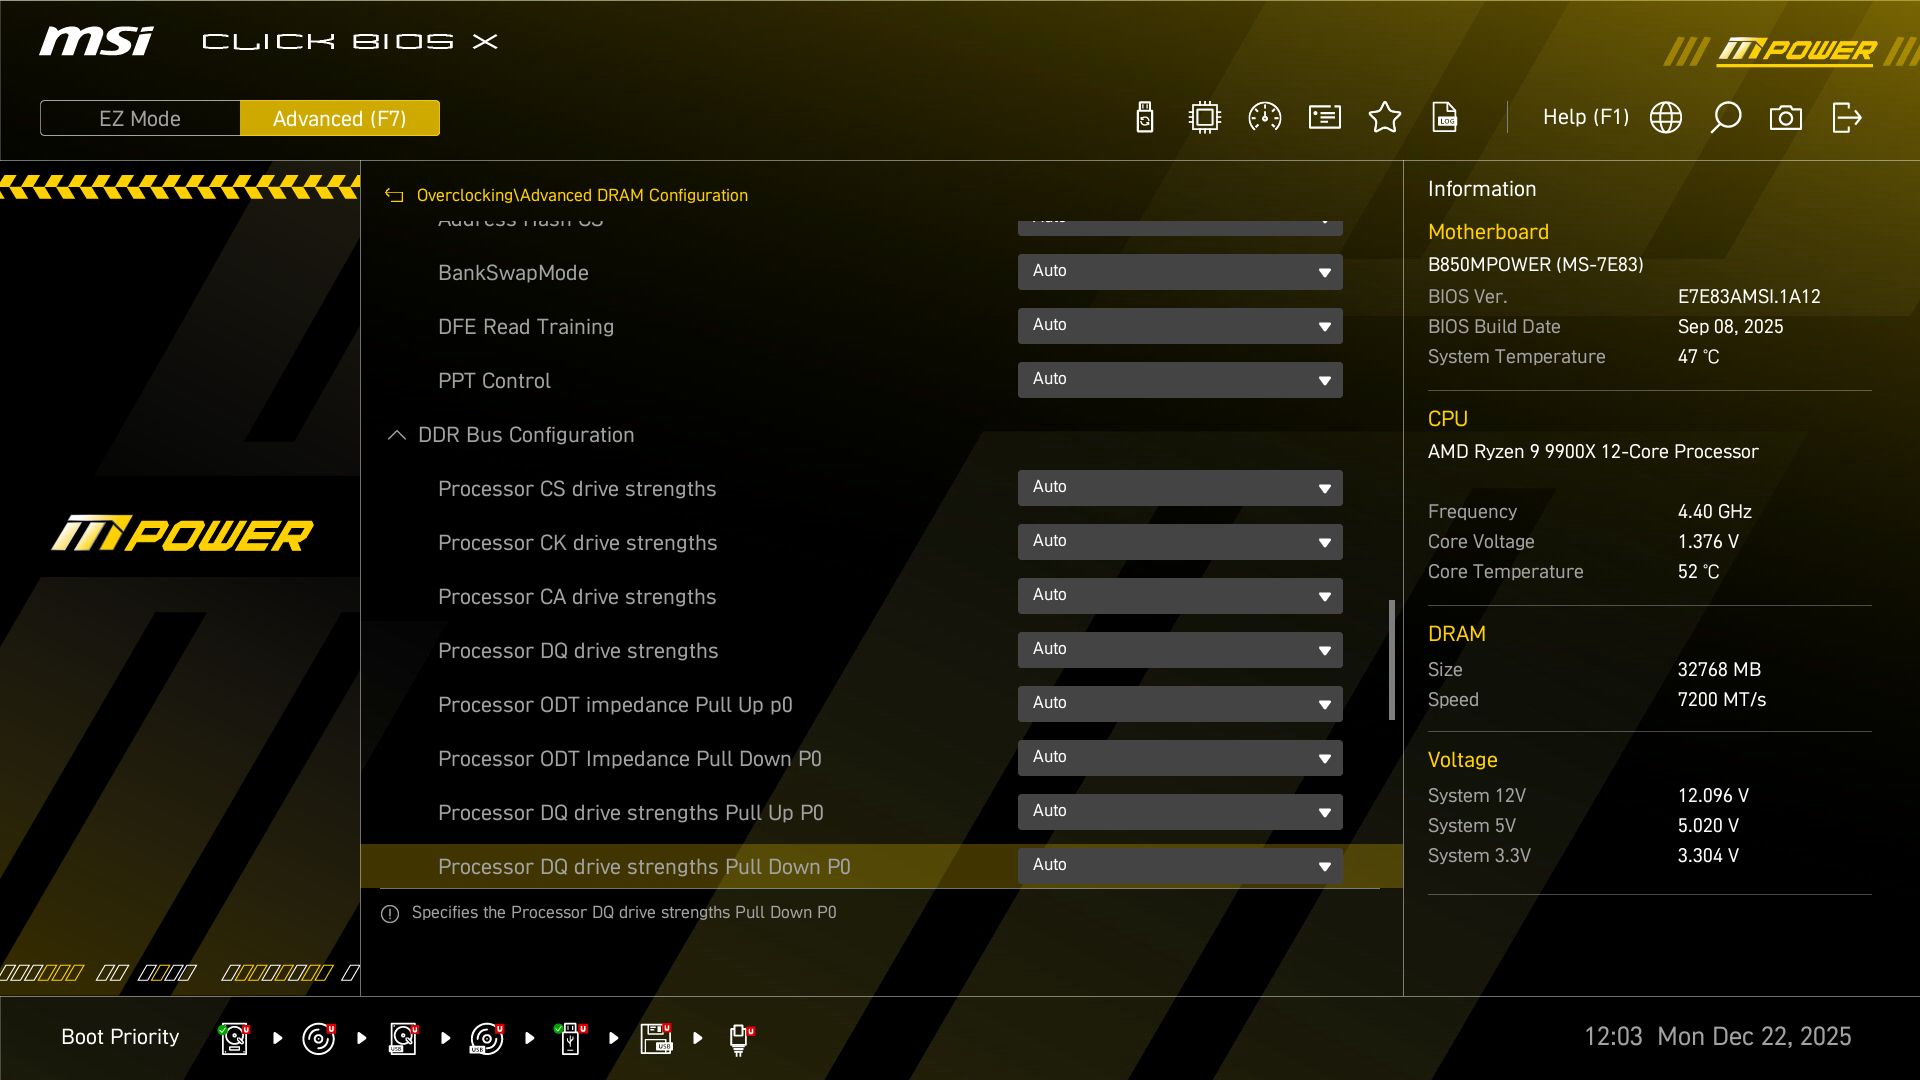Open the hardware monitor gauge icon

(1265, 118)
